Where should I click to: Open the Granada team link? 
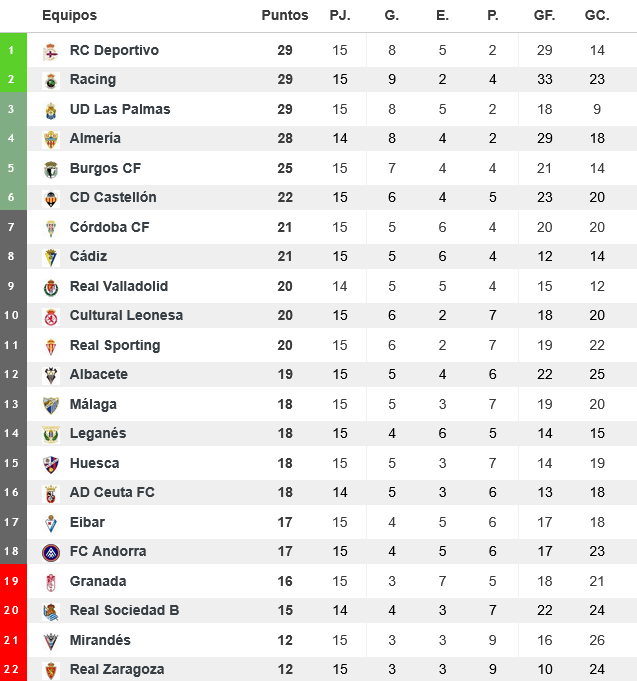[x=98, y=581]
